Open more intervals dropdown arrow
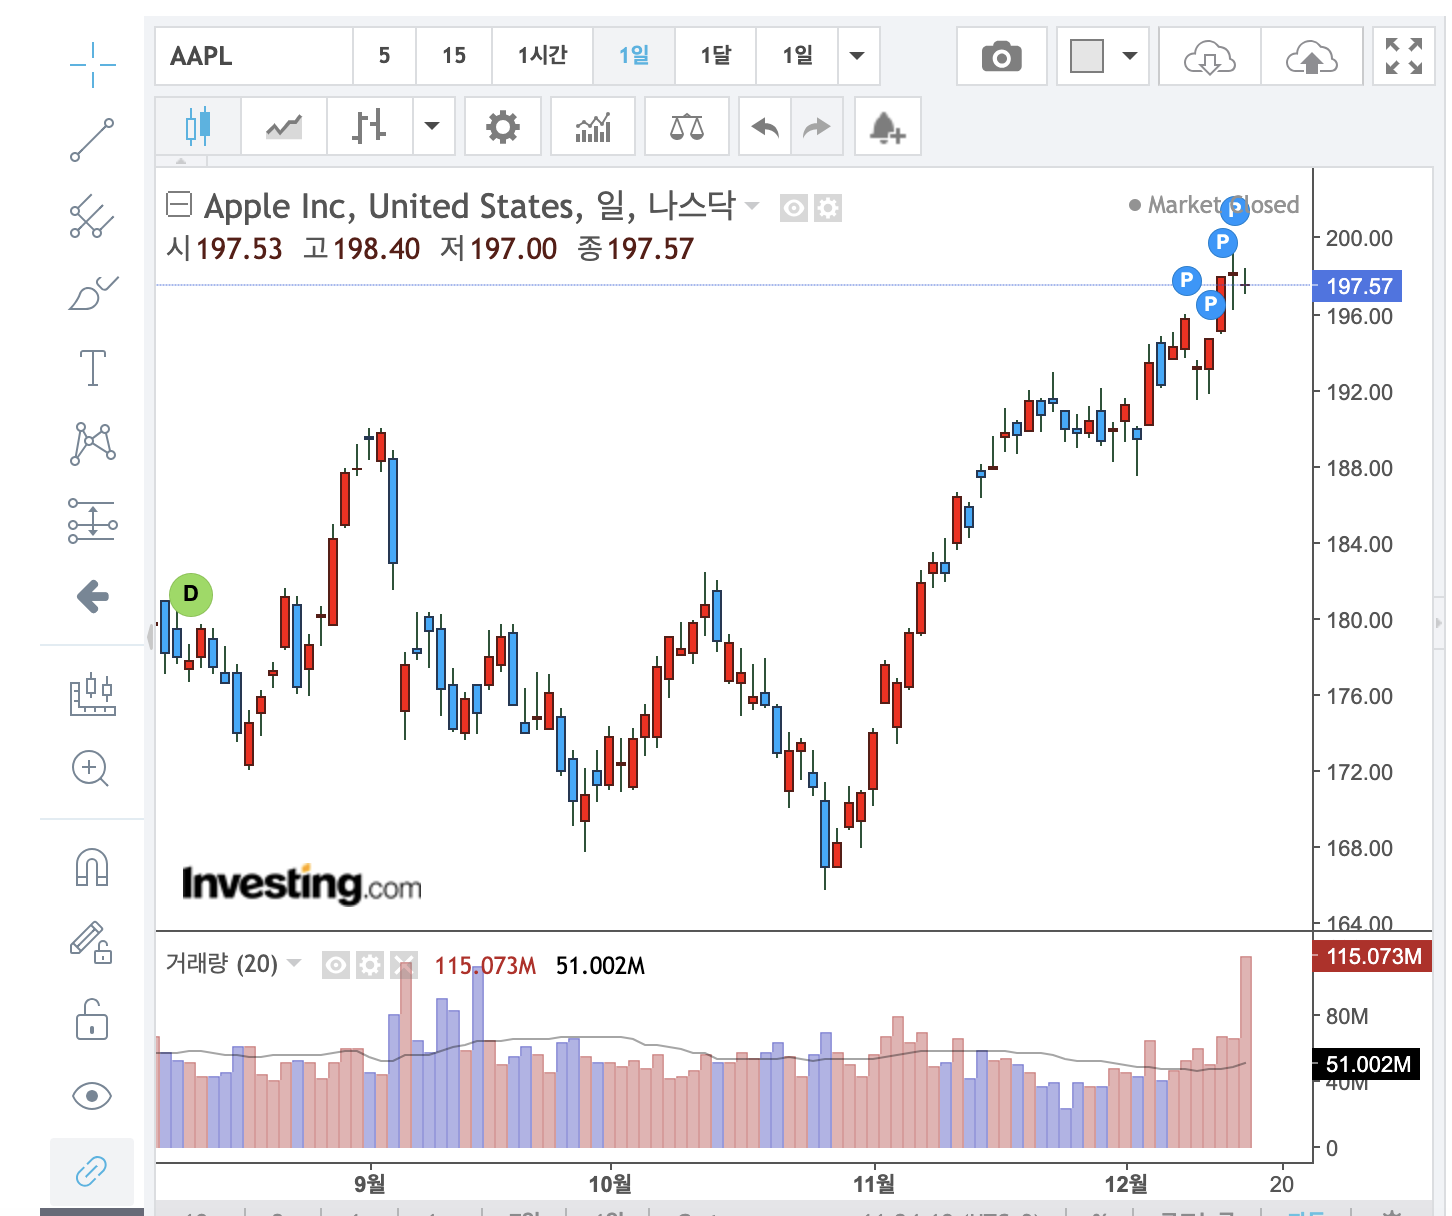1452x1216 pixels. pos(857,56)
